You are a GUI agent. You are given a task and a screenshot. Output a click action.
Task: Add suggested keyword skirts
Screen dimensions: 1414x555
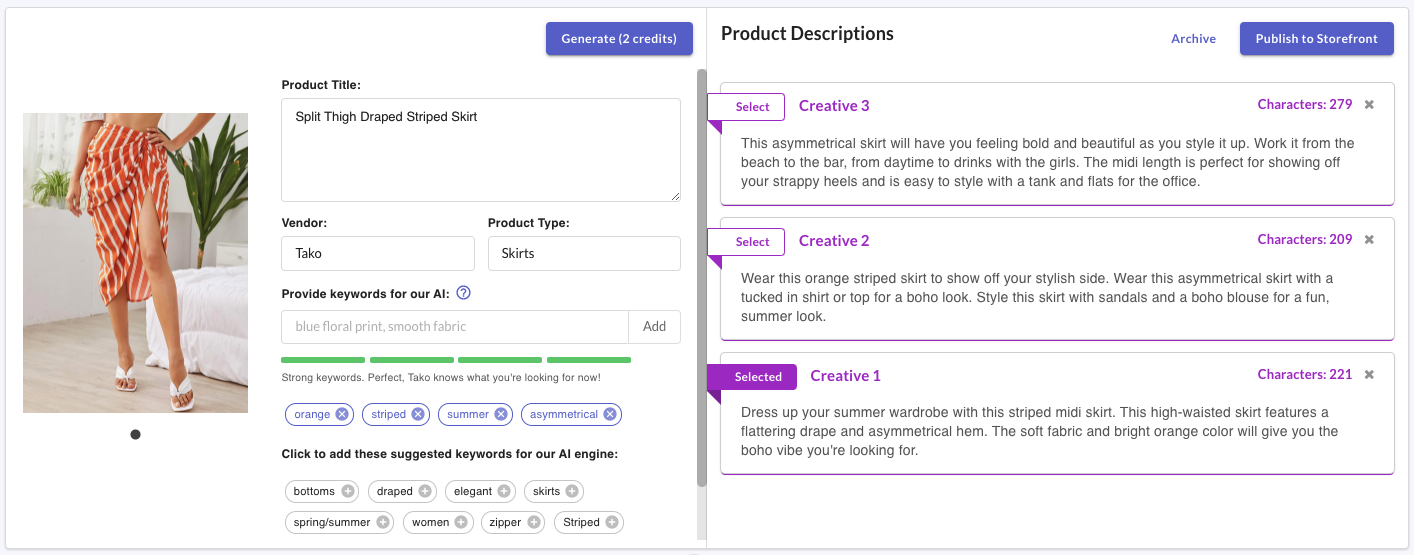point(571,491)
